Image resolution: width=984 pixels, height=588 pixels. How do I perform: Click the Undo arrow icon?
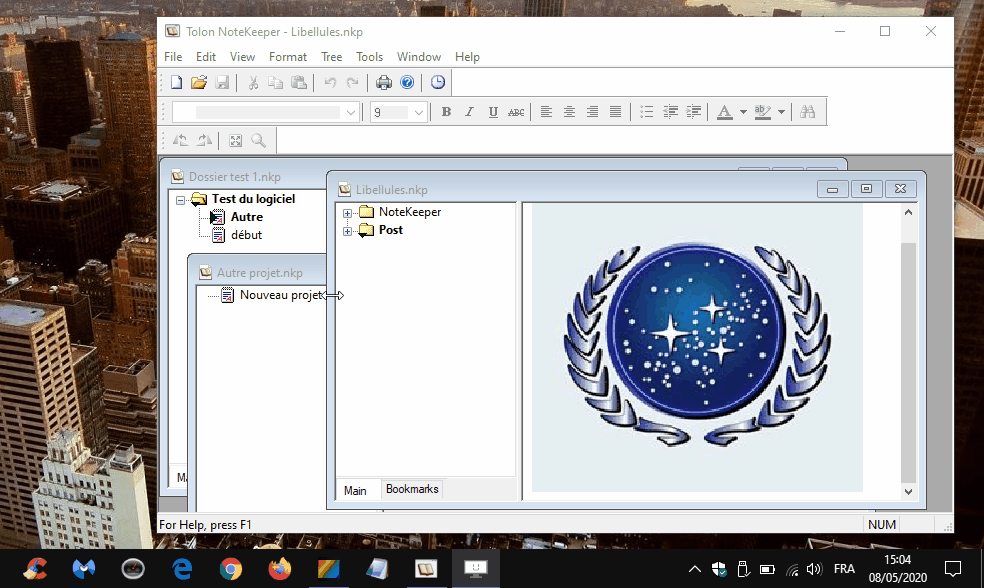(x=330, y=82)
